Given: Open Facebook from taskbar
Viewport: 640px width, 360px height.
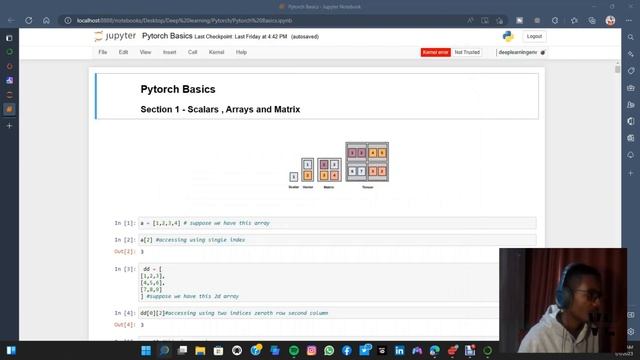Looking at the screenshot, I should (x=347, y=351).
